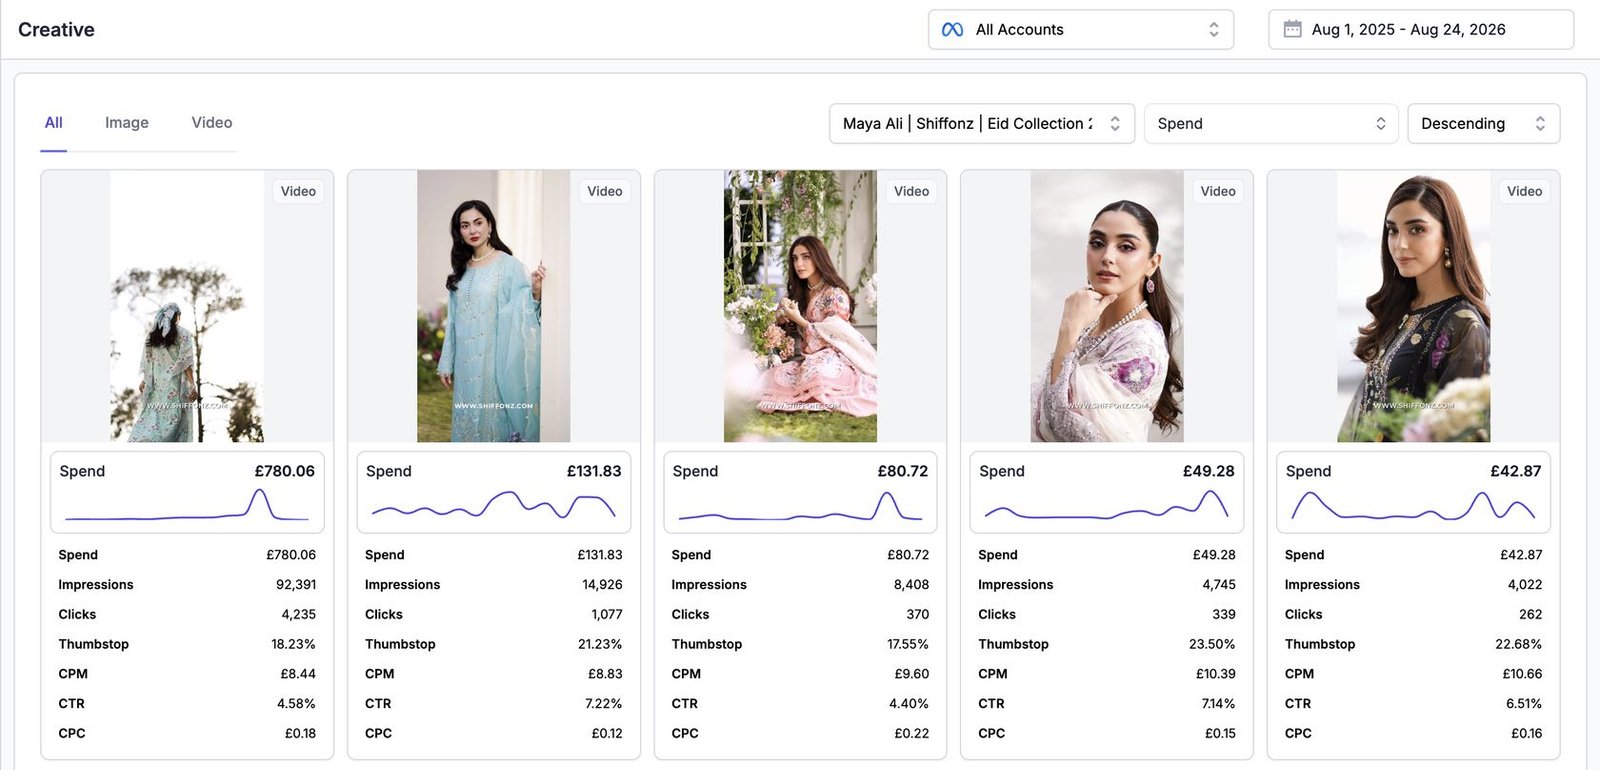This screenshot has width=1600, height=770.
Task: Open the All Accounts dropdown
Action: [x=1081, y=30]
